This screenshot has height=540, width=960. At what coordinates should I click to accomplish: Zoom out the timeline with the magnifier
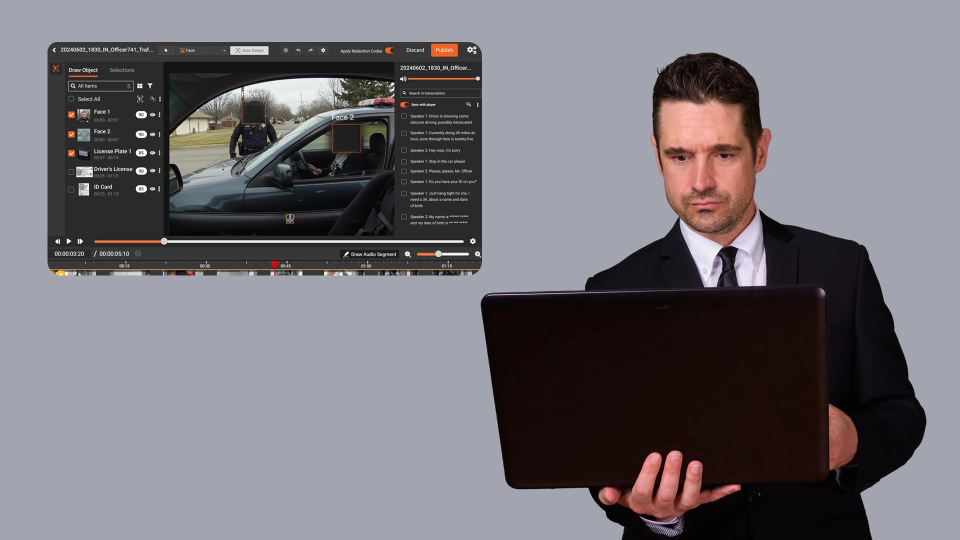(x=408, y=254)
